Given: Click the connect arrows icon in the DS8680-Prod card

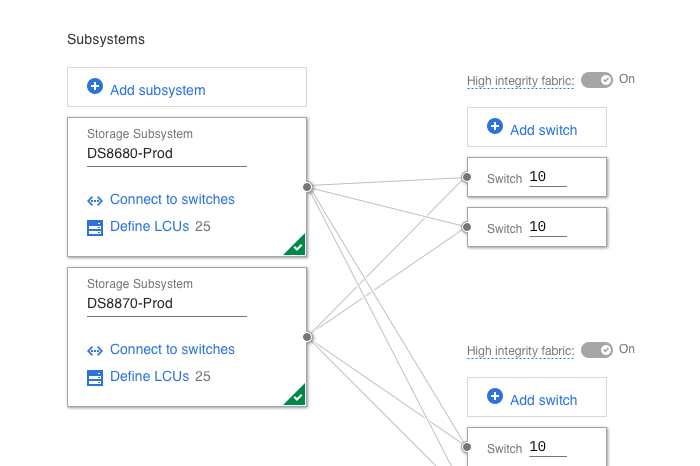Looking at the screenshot, I should pos(95,200).
